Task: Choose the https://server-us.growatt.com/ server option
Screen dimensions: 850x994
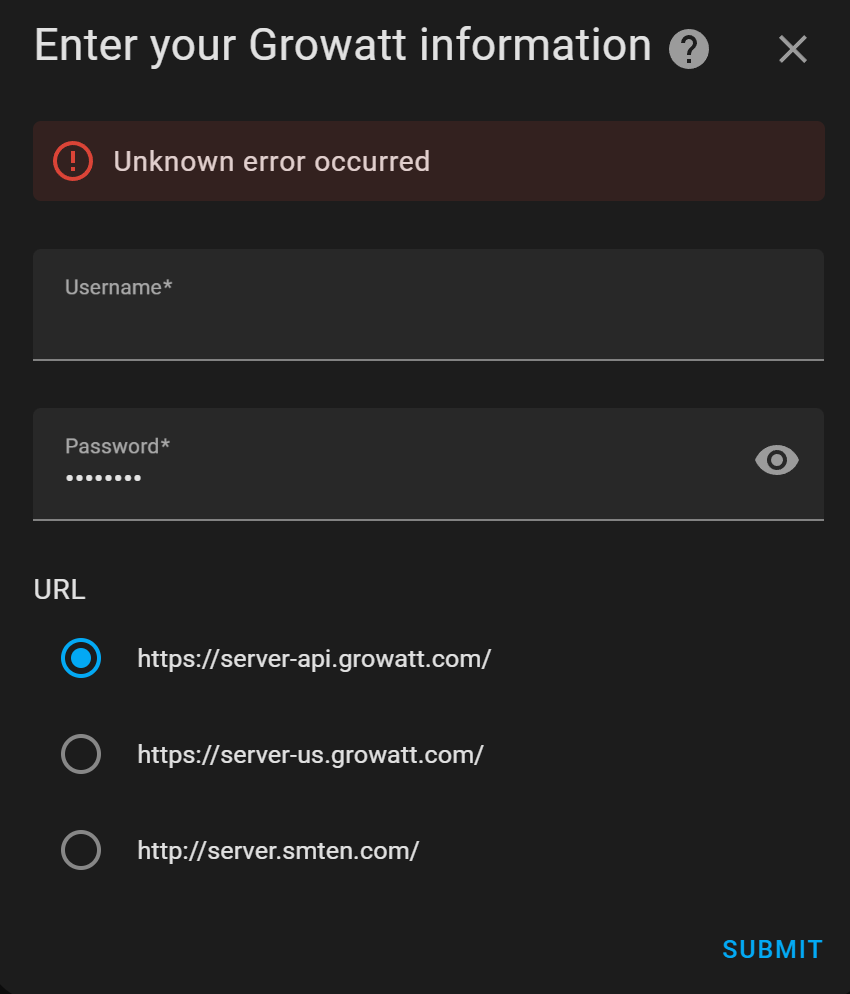Action: (x=81, y=754)
